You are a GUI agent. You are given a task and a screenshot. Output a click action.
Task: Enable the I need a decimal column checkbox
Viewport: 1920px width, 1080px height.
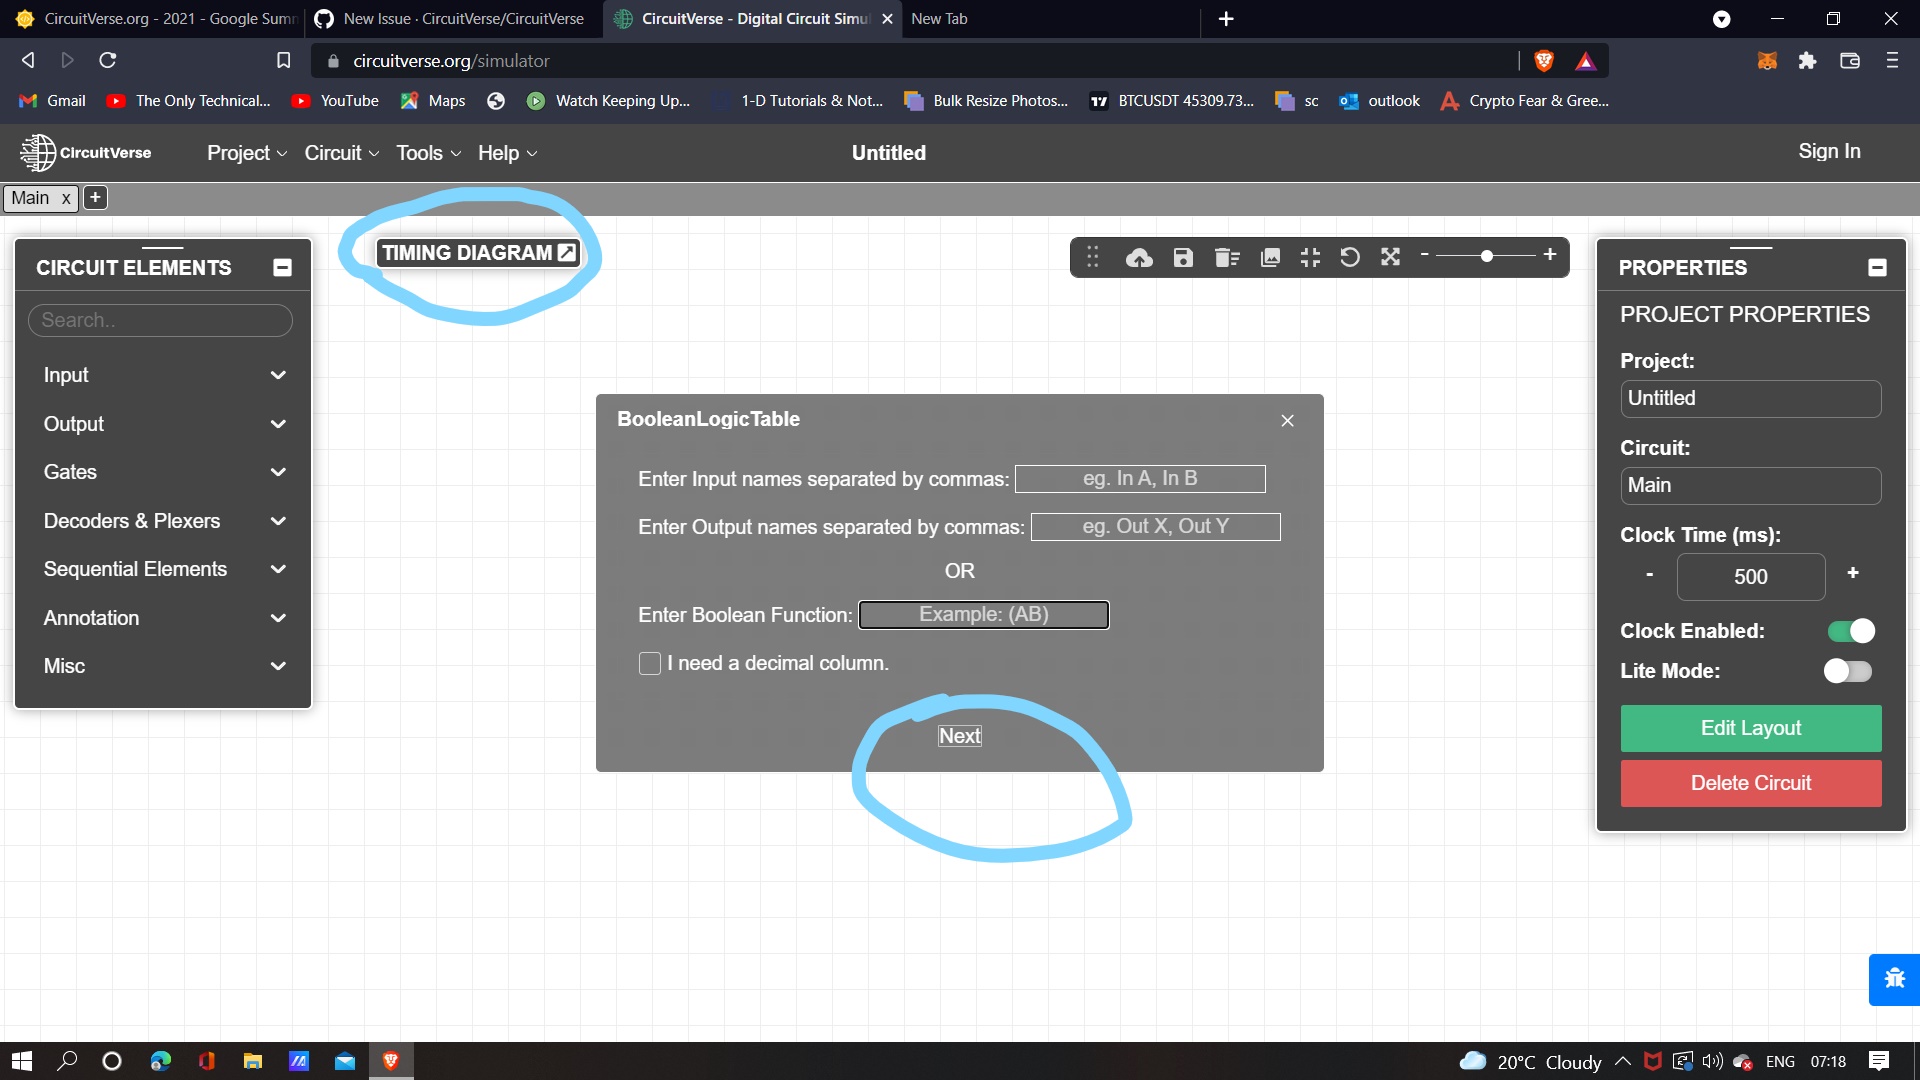tap(649, 663)
